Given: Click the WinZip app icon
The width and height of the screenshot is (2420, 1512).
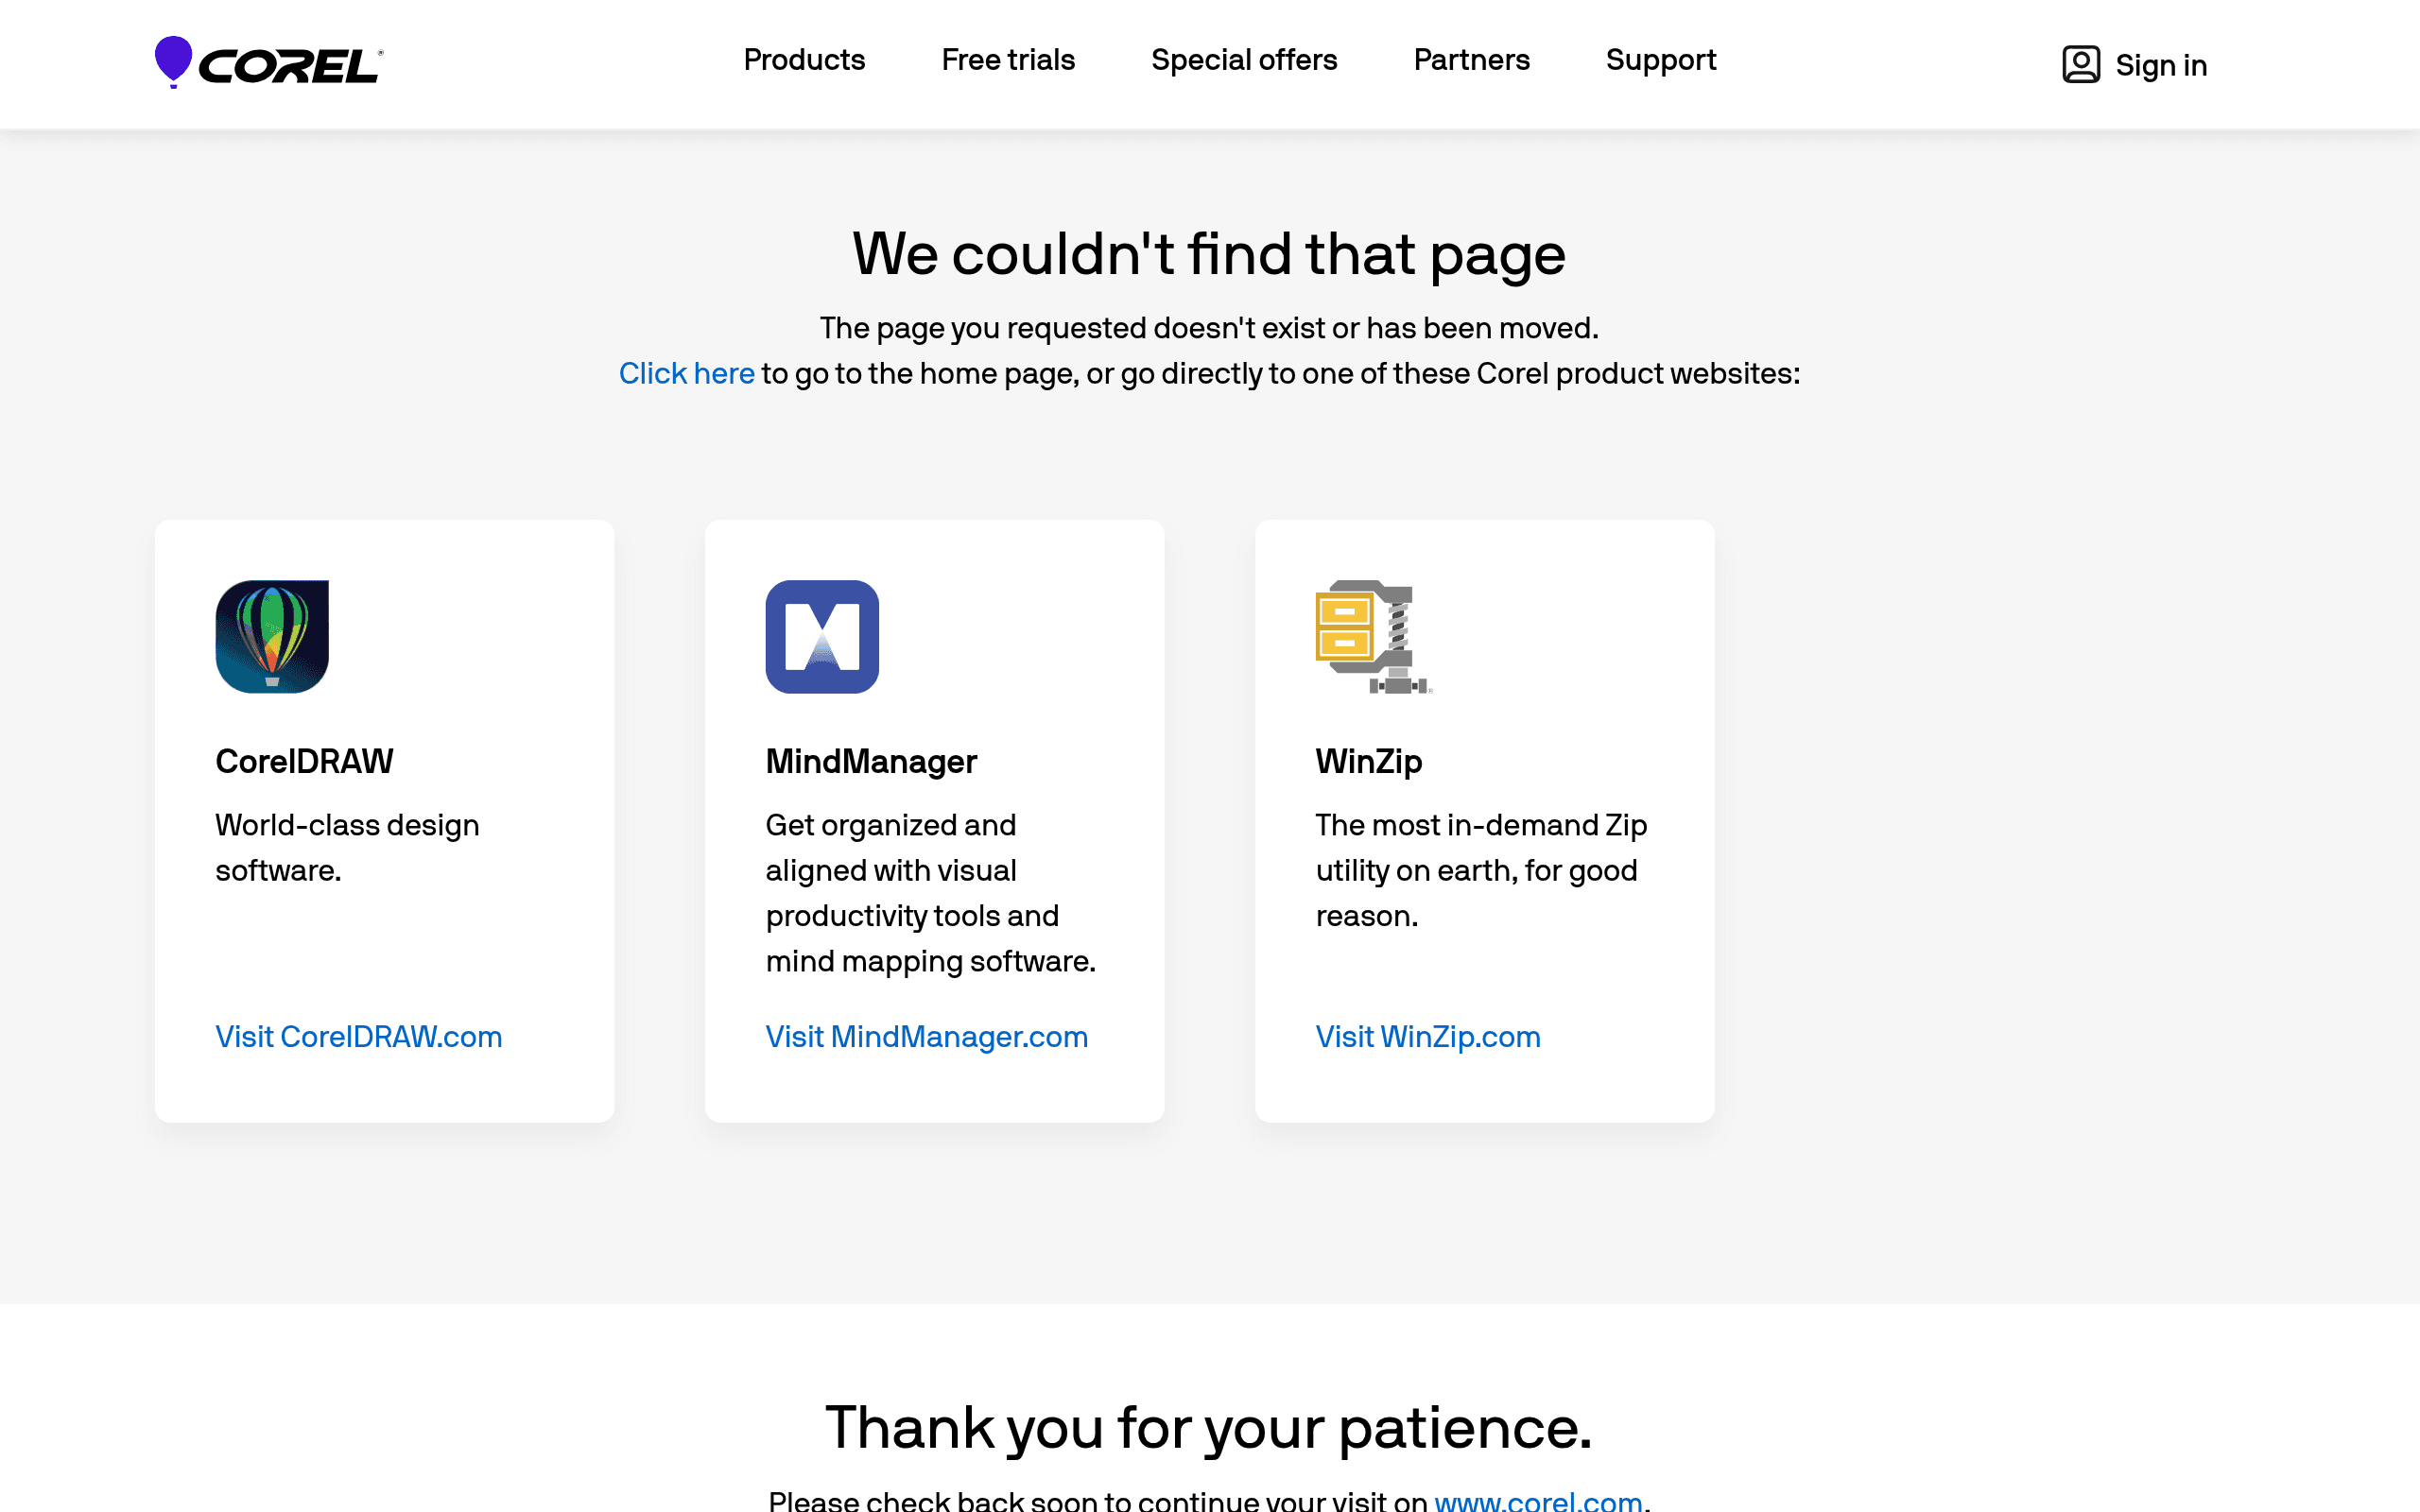Looking at the screenshot, I should [x=1374, y=637].
